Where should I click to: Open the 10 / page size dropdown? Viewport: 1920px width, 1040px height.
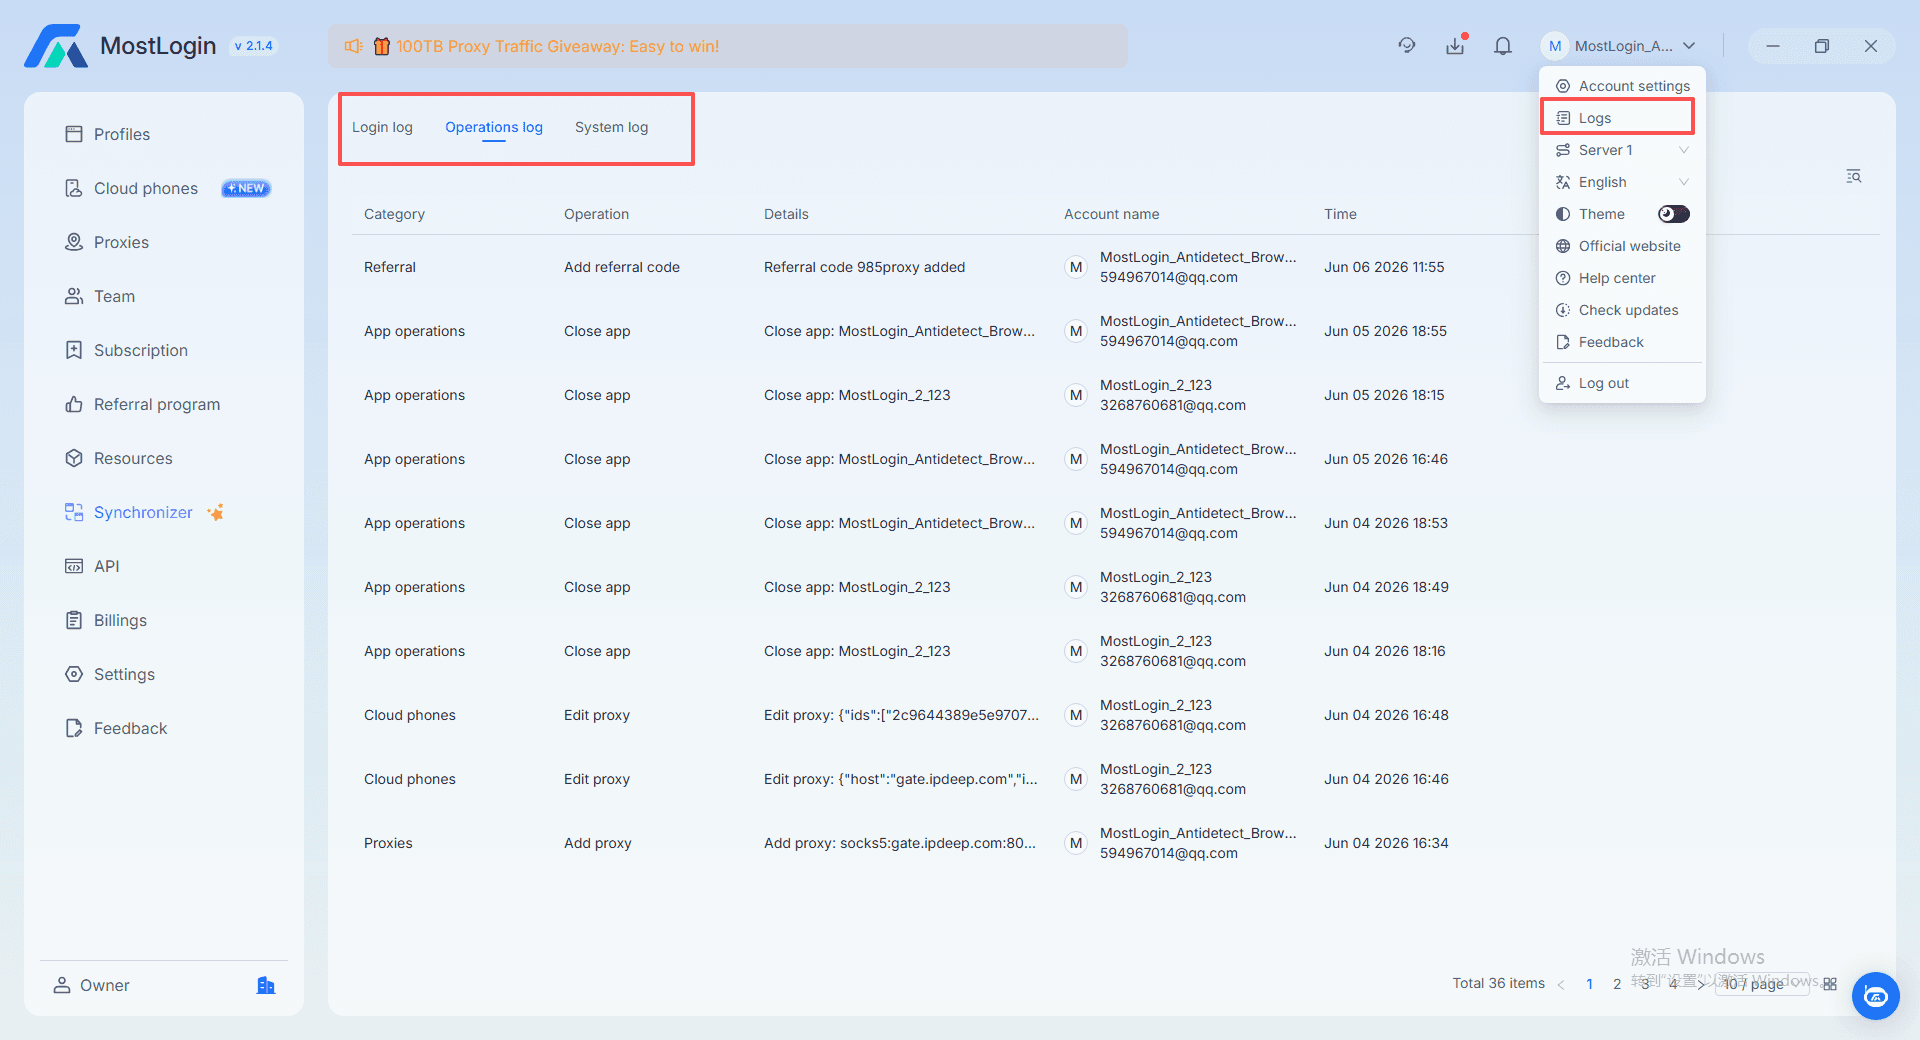click(1764, 984)
